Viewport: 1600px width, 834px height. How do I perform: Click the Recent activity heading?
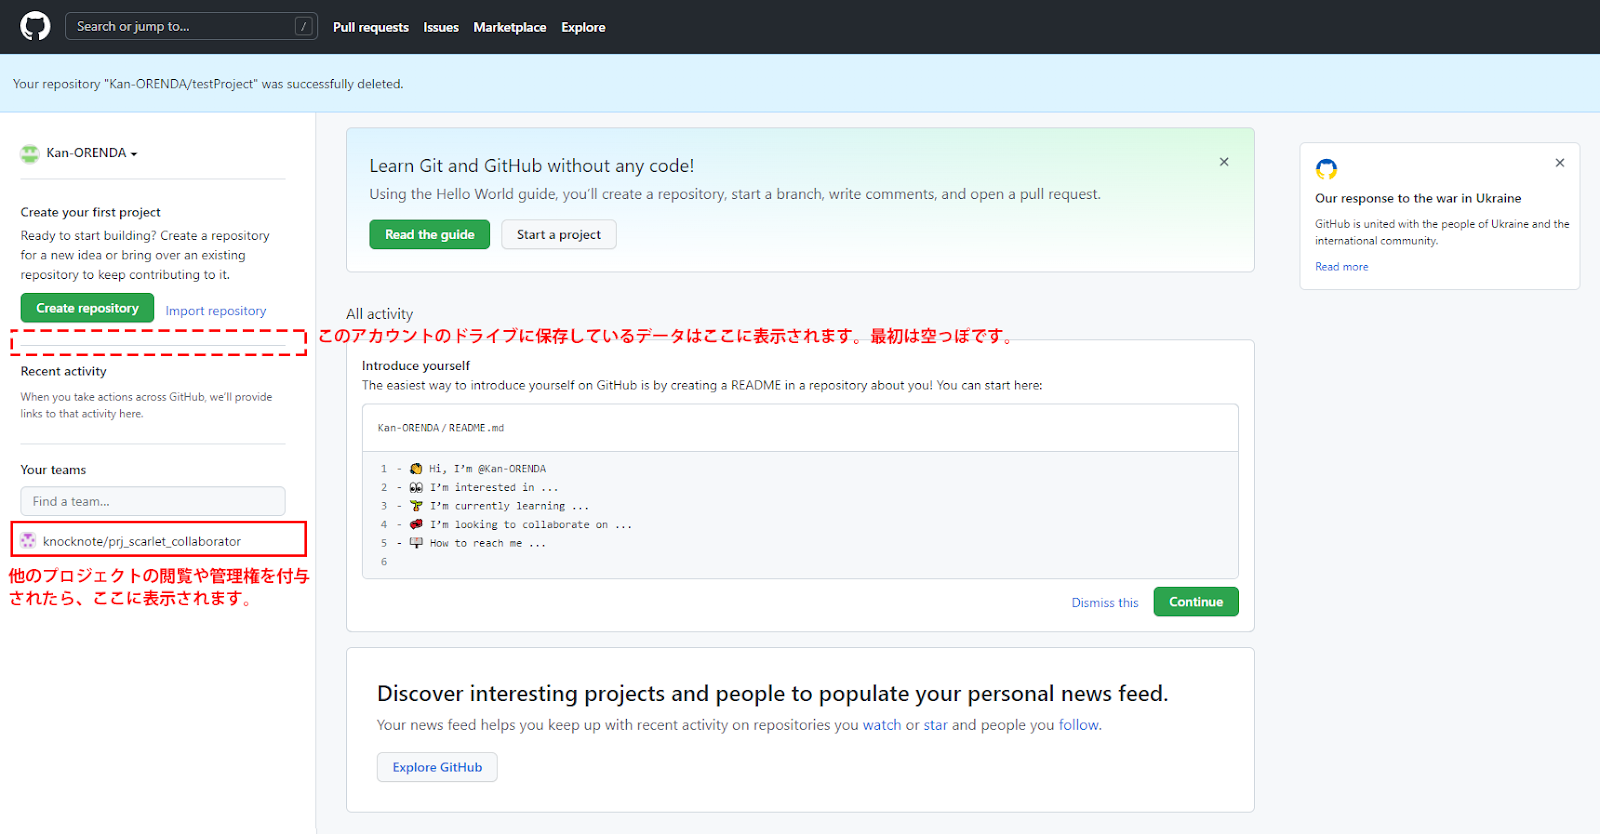click(x=64, y=371)
